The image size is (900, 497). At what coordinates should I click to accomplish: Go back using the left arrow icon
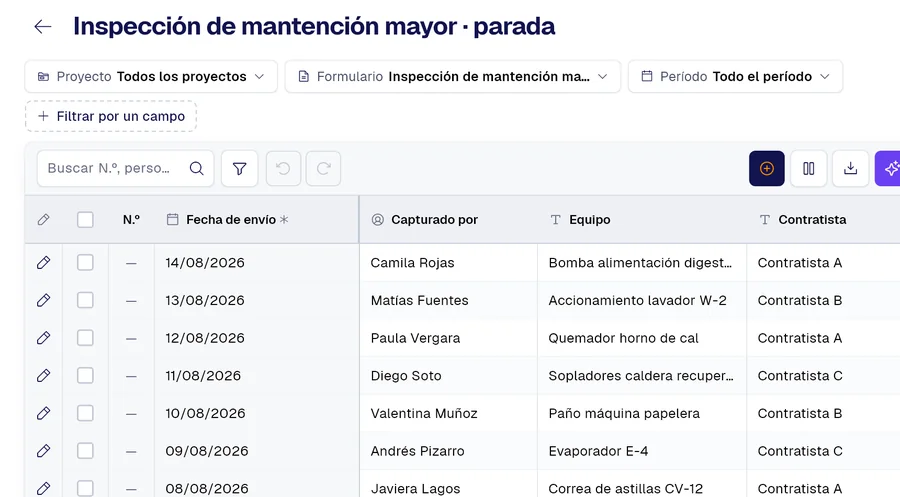[x=43, y=26]
